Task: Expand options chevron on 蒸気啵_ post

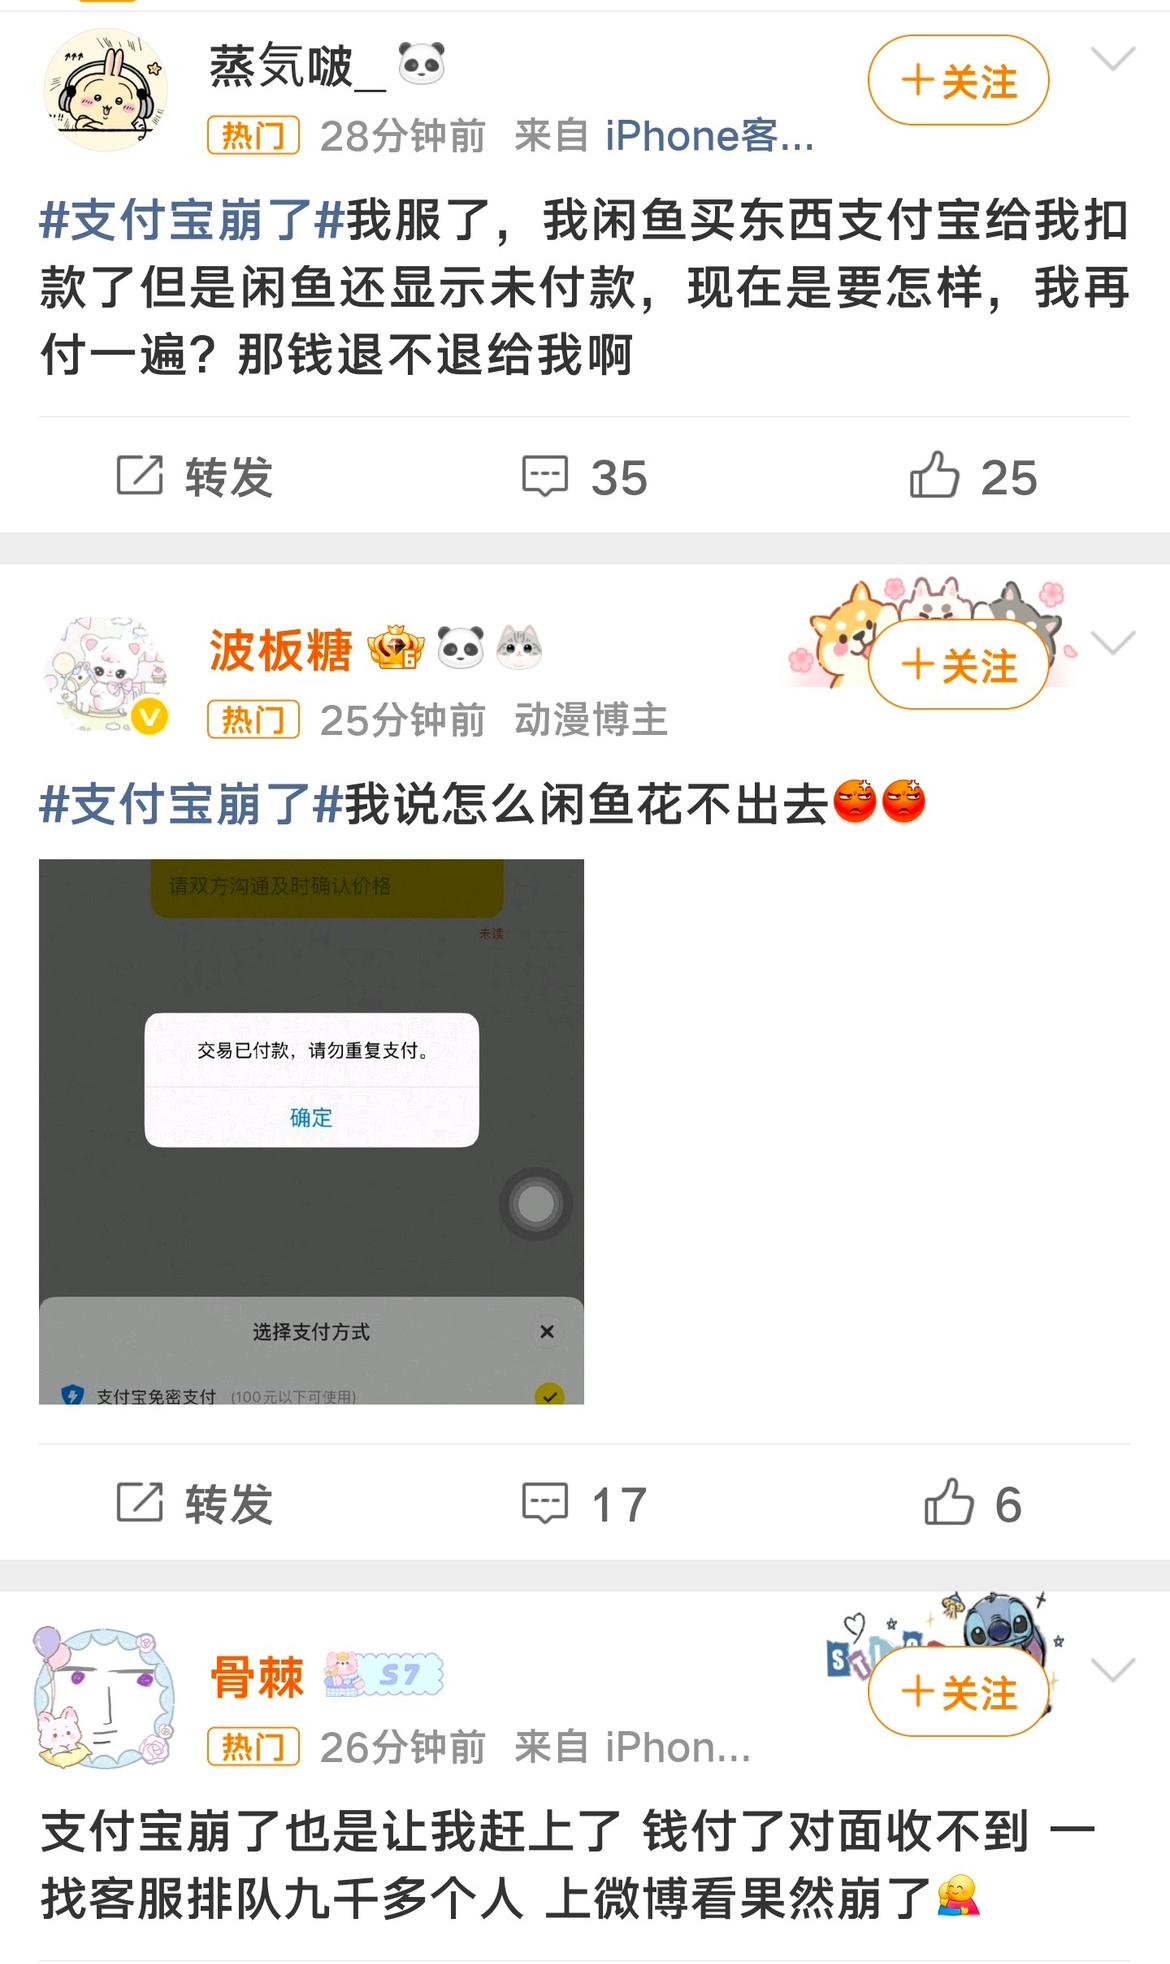Action: tap(1113, 59)
